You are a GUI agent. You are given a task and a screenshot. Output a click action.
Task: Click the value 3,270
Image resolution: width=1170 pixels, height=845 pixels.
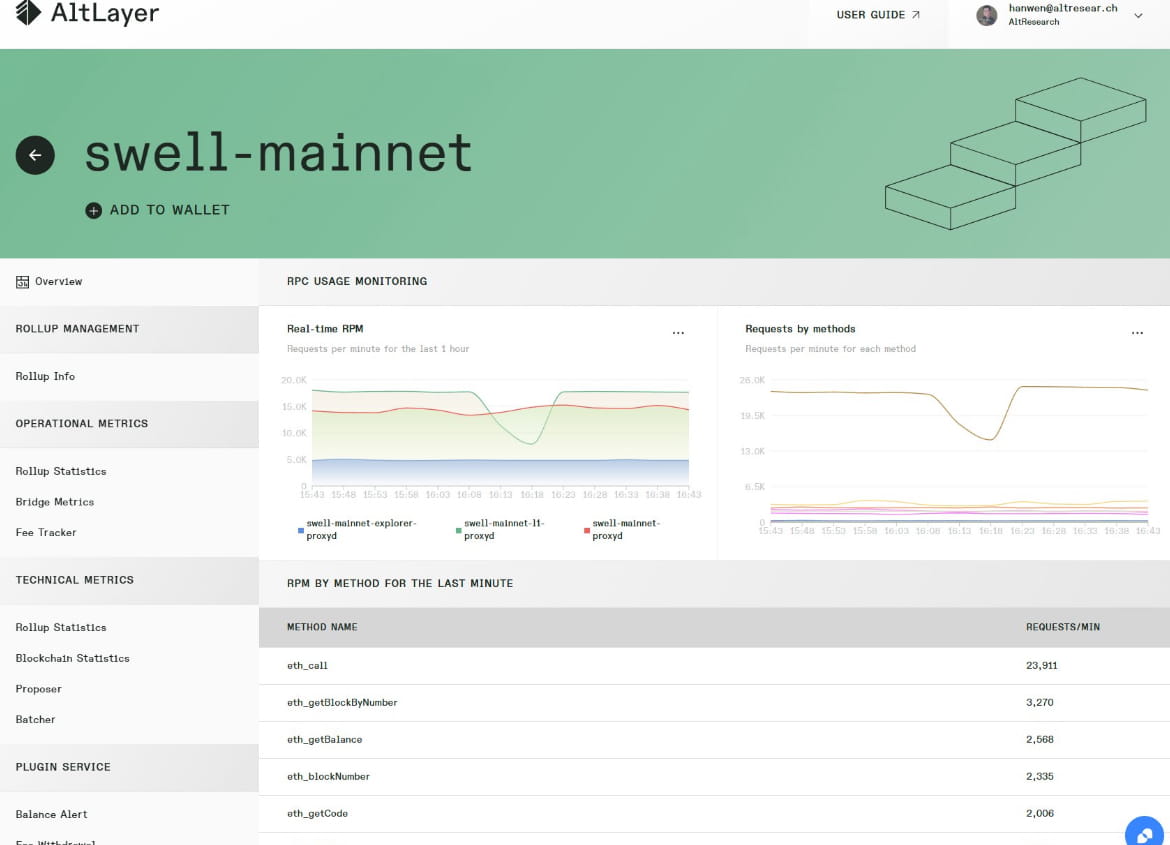[1039, 702]
